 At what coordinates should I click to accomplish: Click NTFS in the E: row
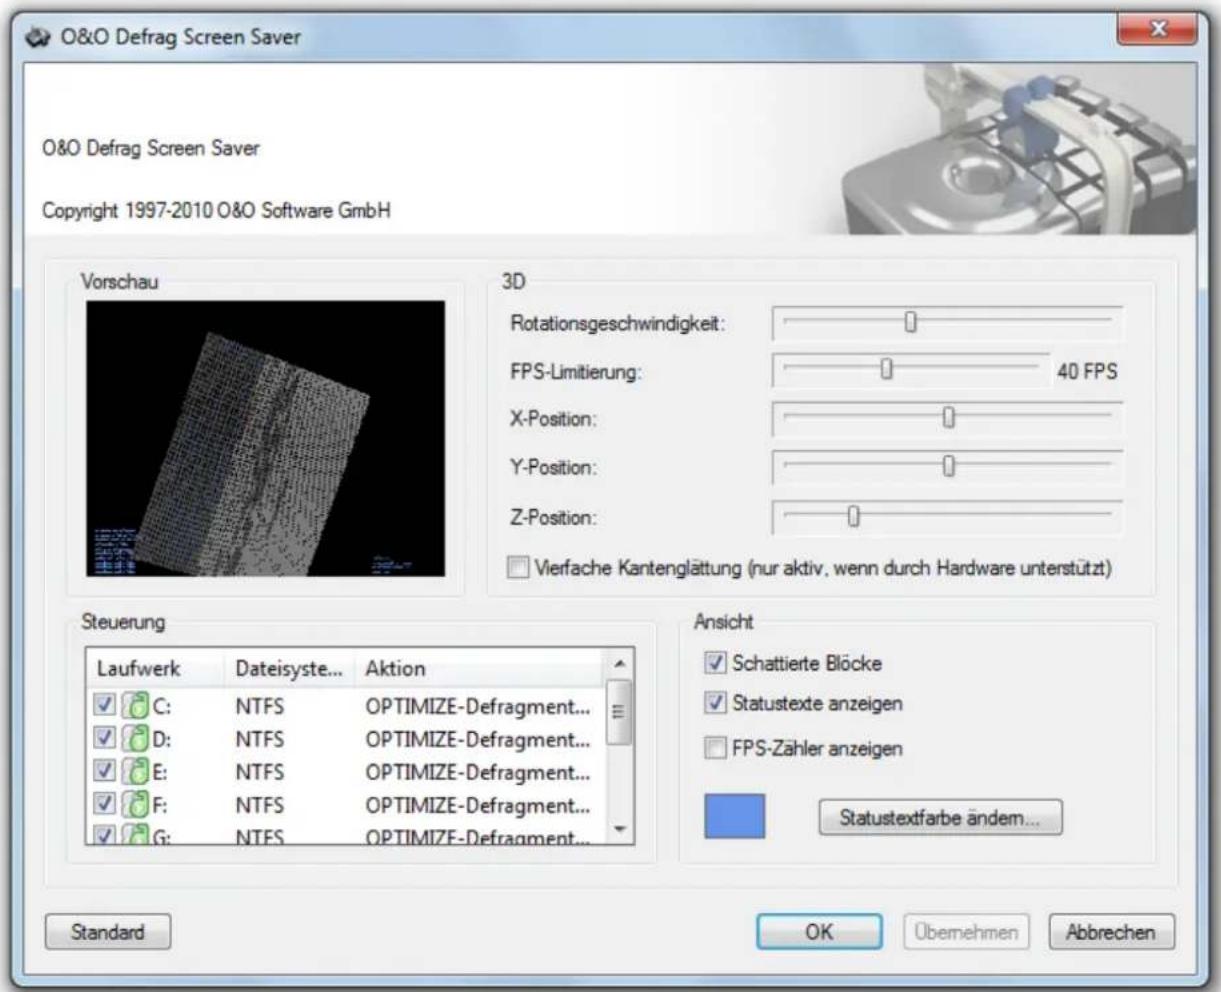coord(260,772)
